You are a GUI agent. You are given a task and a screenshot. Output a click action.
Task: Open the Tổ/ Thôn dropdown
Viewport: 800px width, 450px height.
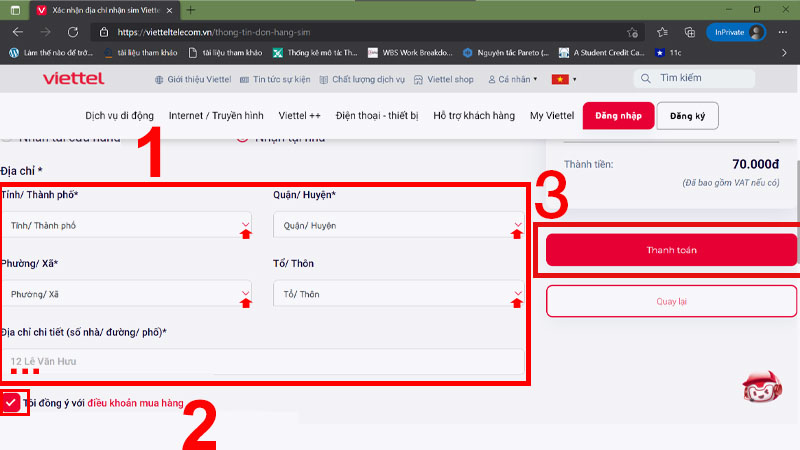point(399,294)
